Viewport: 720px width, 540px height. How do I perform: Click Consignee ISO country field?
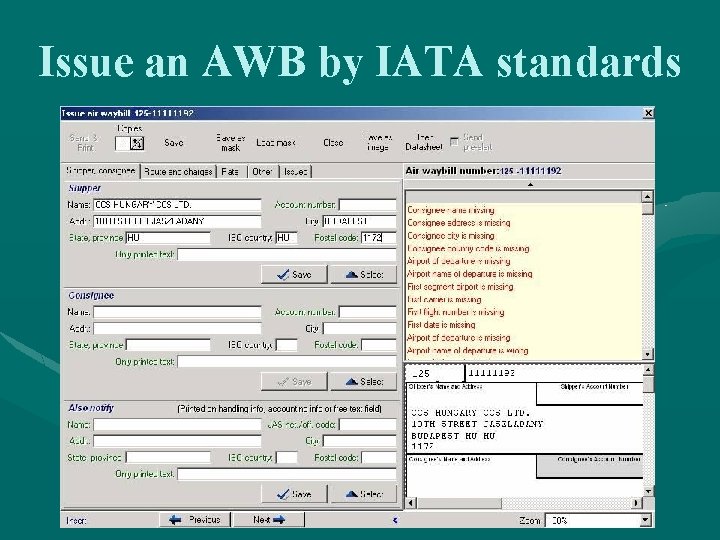coord(287,345)
